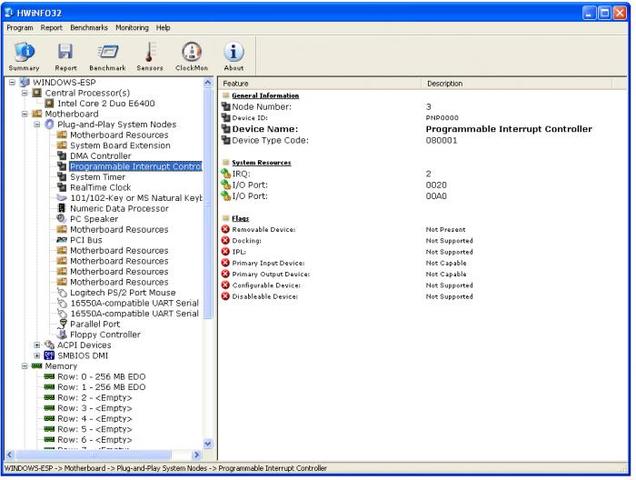Click the WINDOWS-ESP computer icon
636x480 pixels.
pos(25,82)
